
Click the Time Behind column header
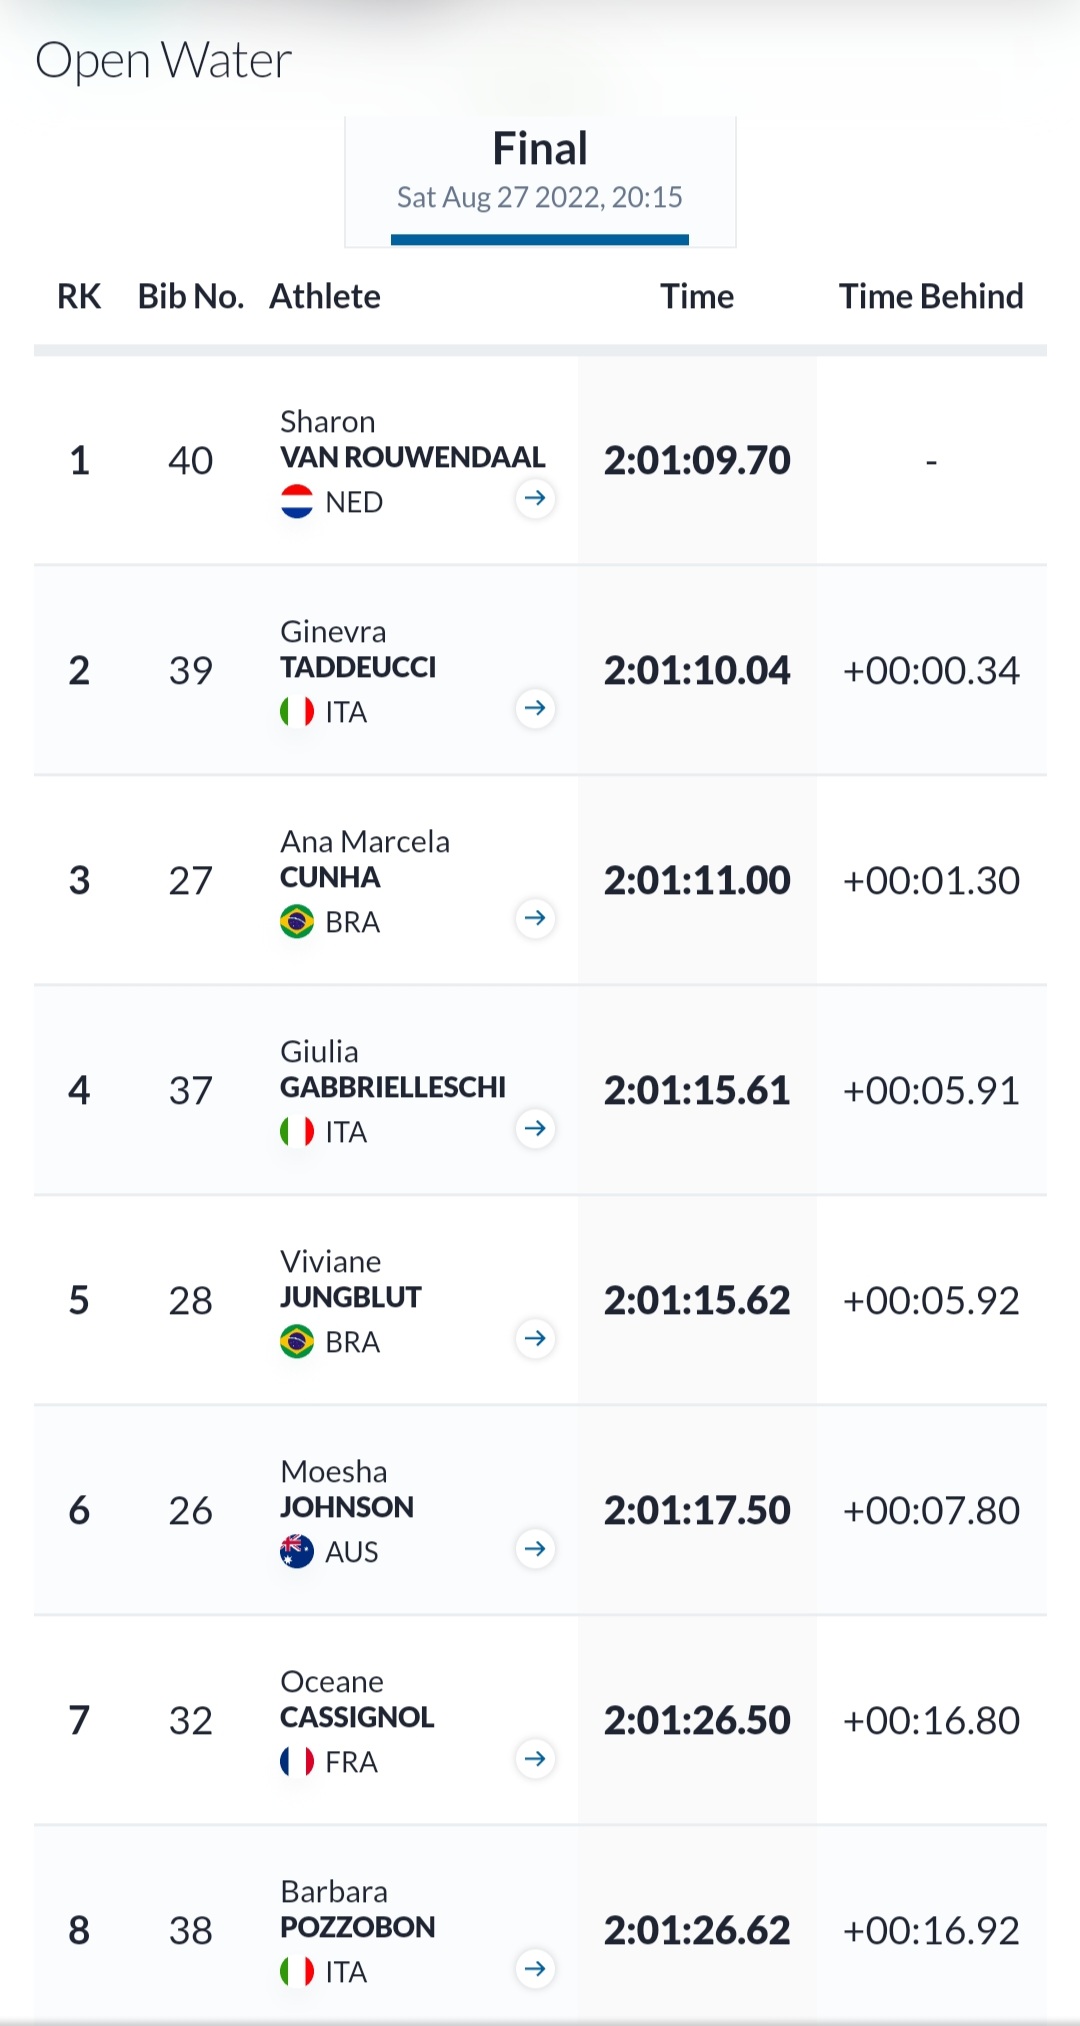tap(930, 296)
